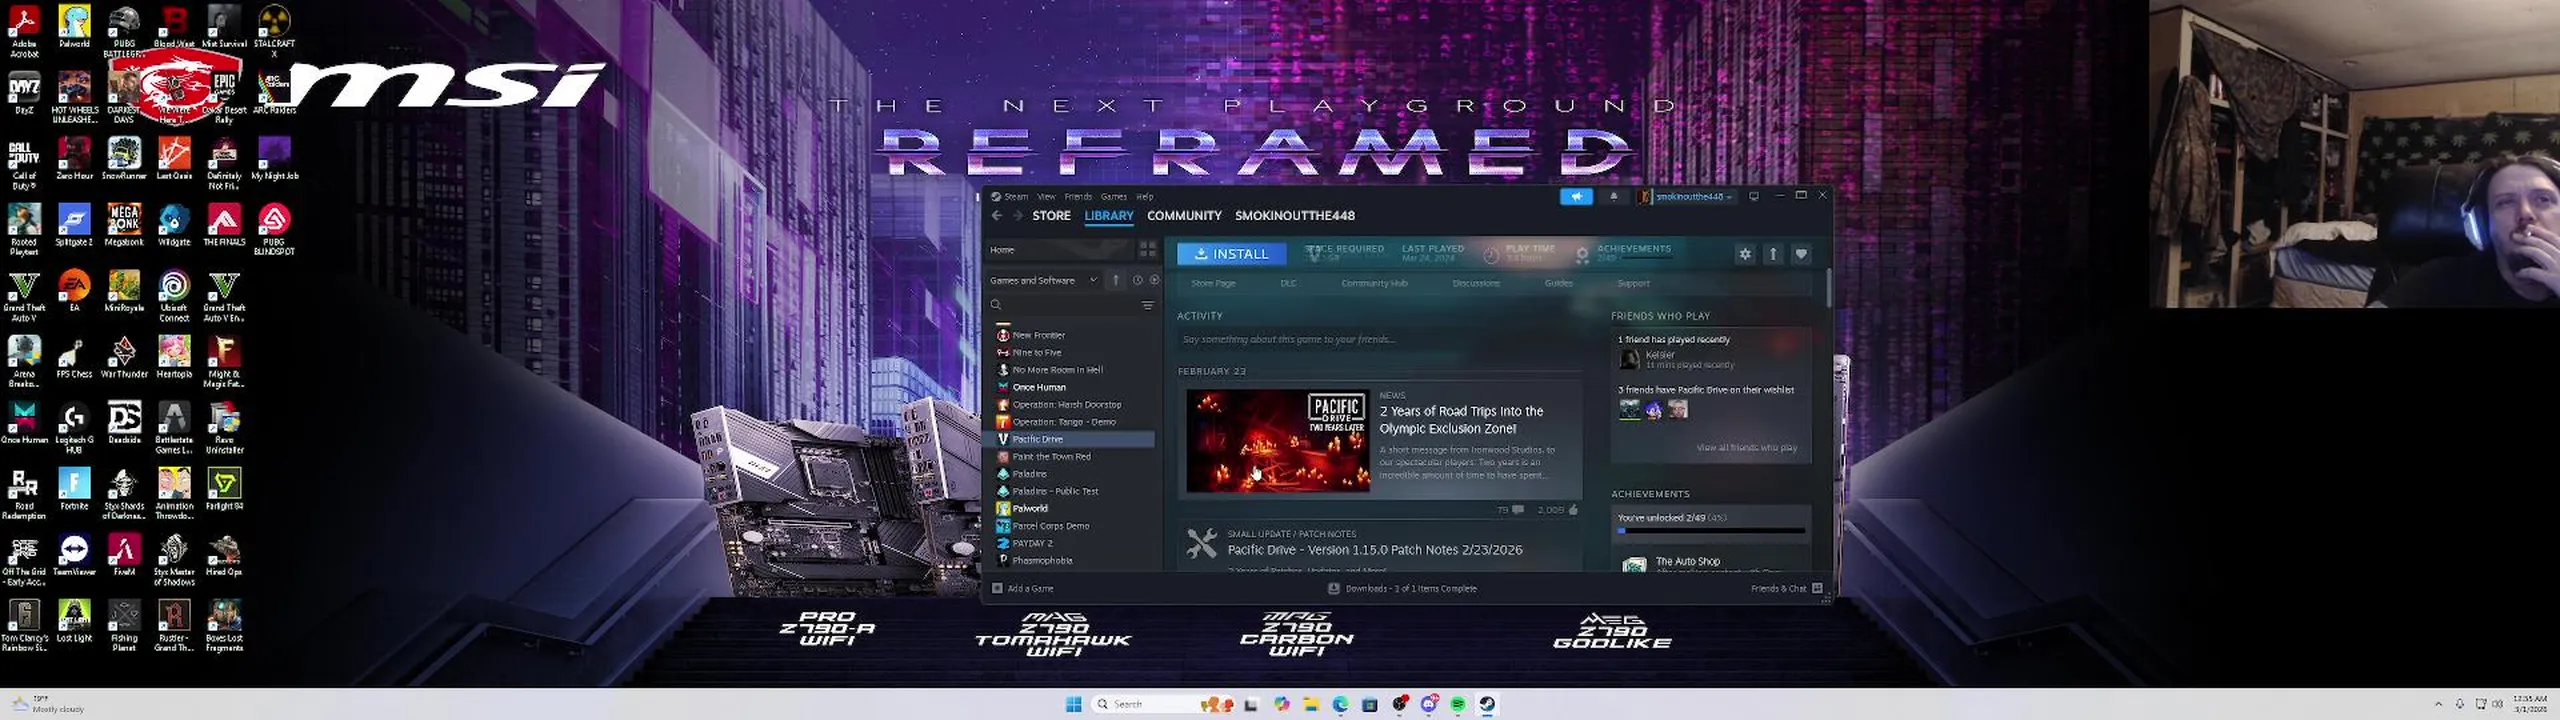Toggle the collections grid view icon

point(1147,250)
